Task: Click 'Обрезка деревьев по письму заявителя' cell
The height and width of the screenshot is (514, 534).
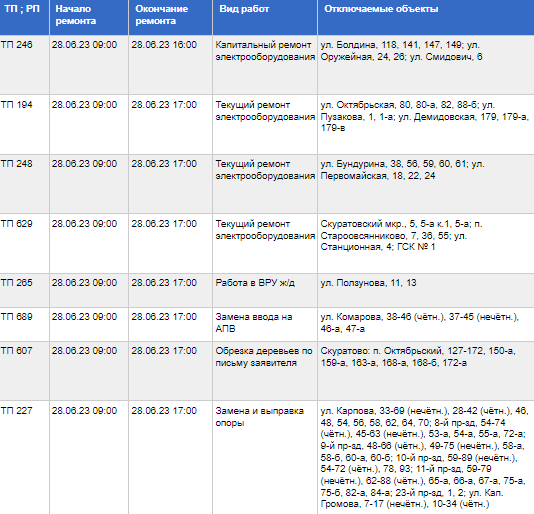Action: pyautogui.click(x=265, y=371)
